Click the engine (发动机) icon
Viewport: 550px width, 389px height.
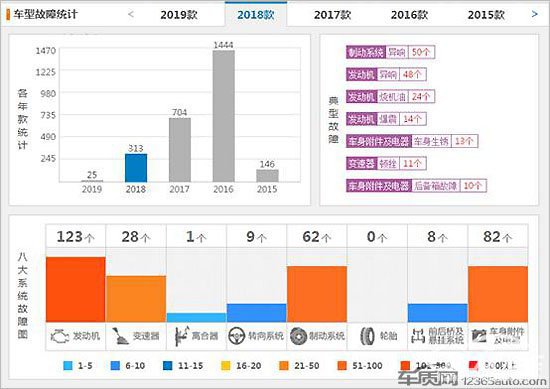pyautogui.click(x=60, y=336)
